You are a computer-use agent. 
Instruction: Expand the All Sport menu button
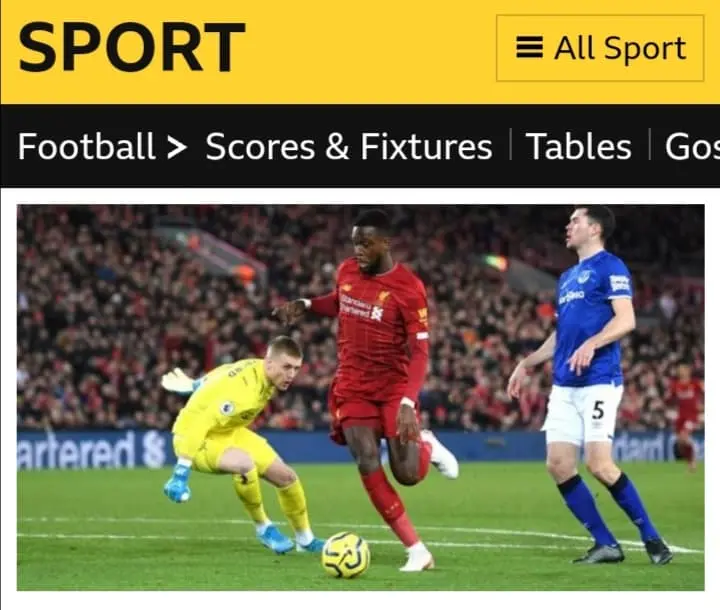(x=600, y=48)
